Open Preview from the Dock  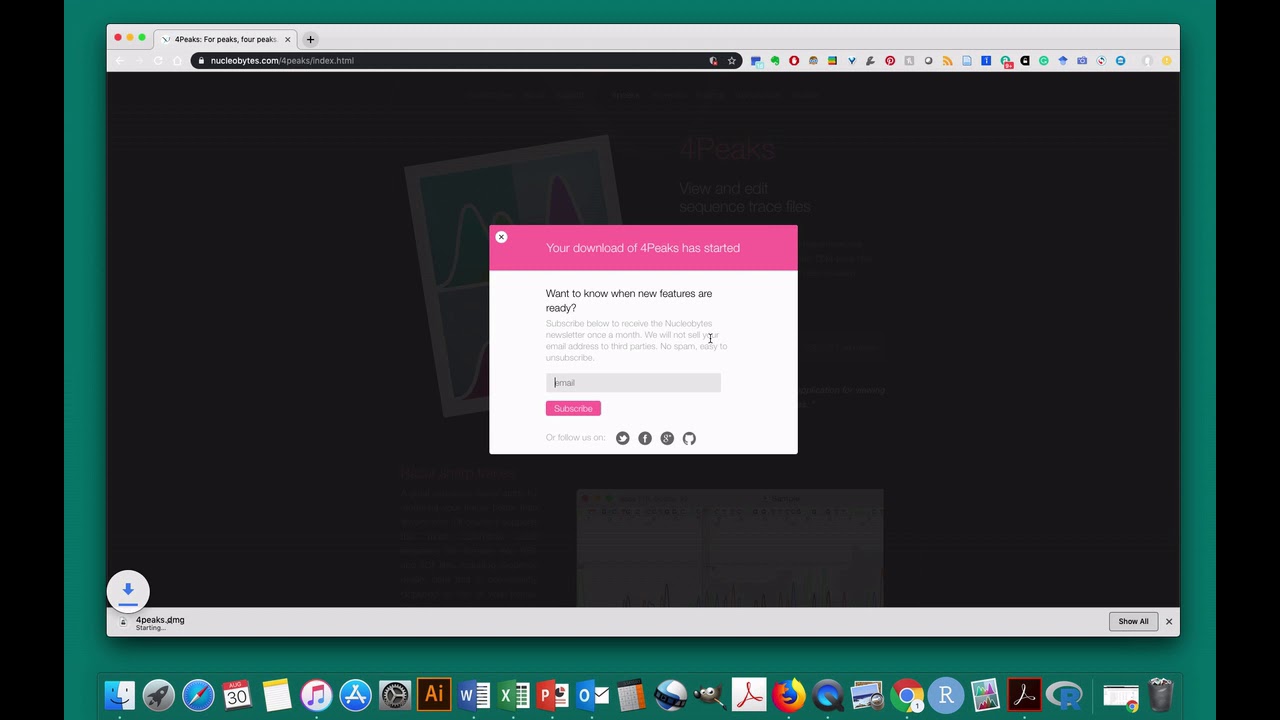[867, 695]
